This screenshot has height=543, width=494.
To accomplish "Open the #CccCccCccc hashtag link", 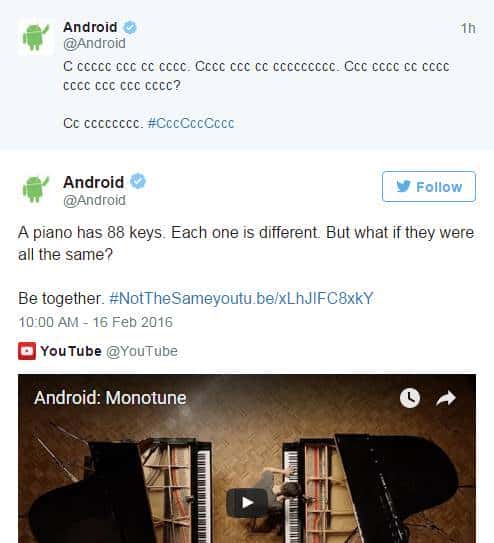I will pos(191,123).
